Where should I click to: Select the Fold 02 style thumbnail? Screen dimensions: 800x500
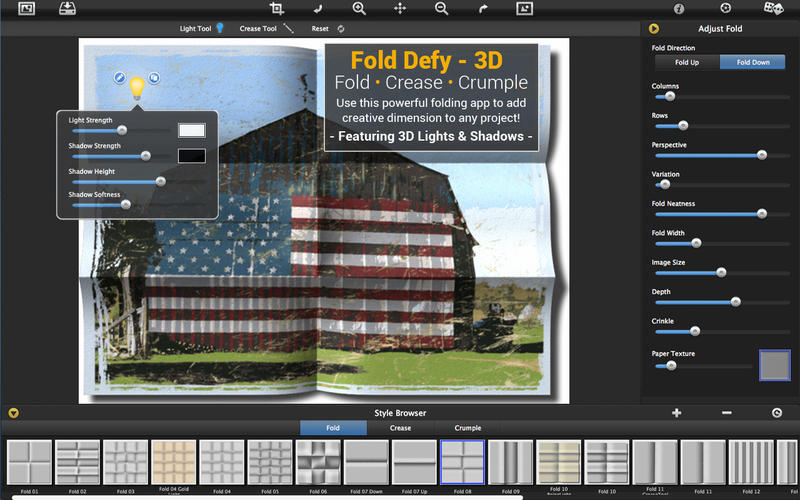point(77,462)
